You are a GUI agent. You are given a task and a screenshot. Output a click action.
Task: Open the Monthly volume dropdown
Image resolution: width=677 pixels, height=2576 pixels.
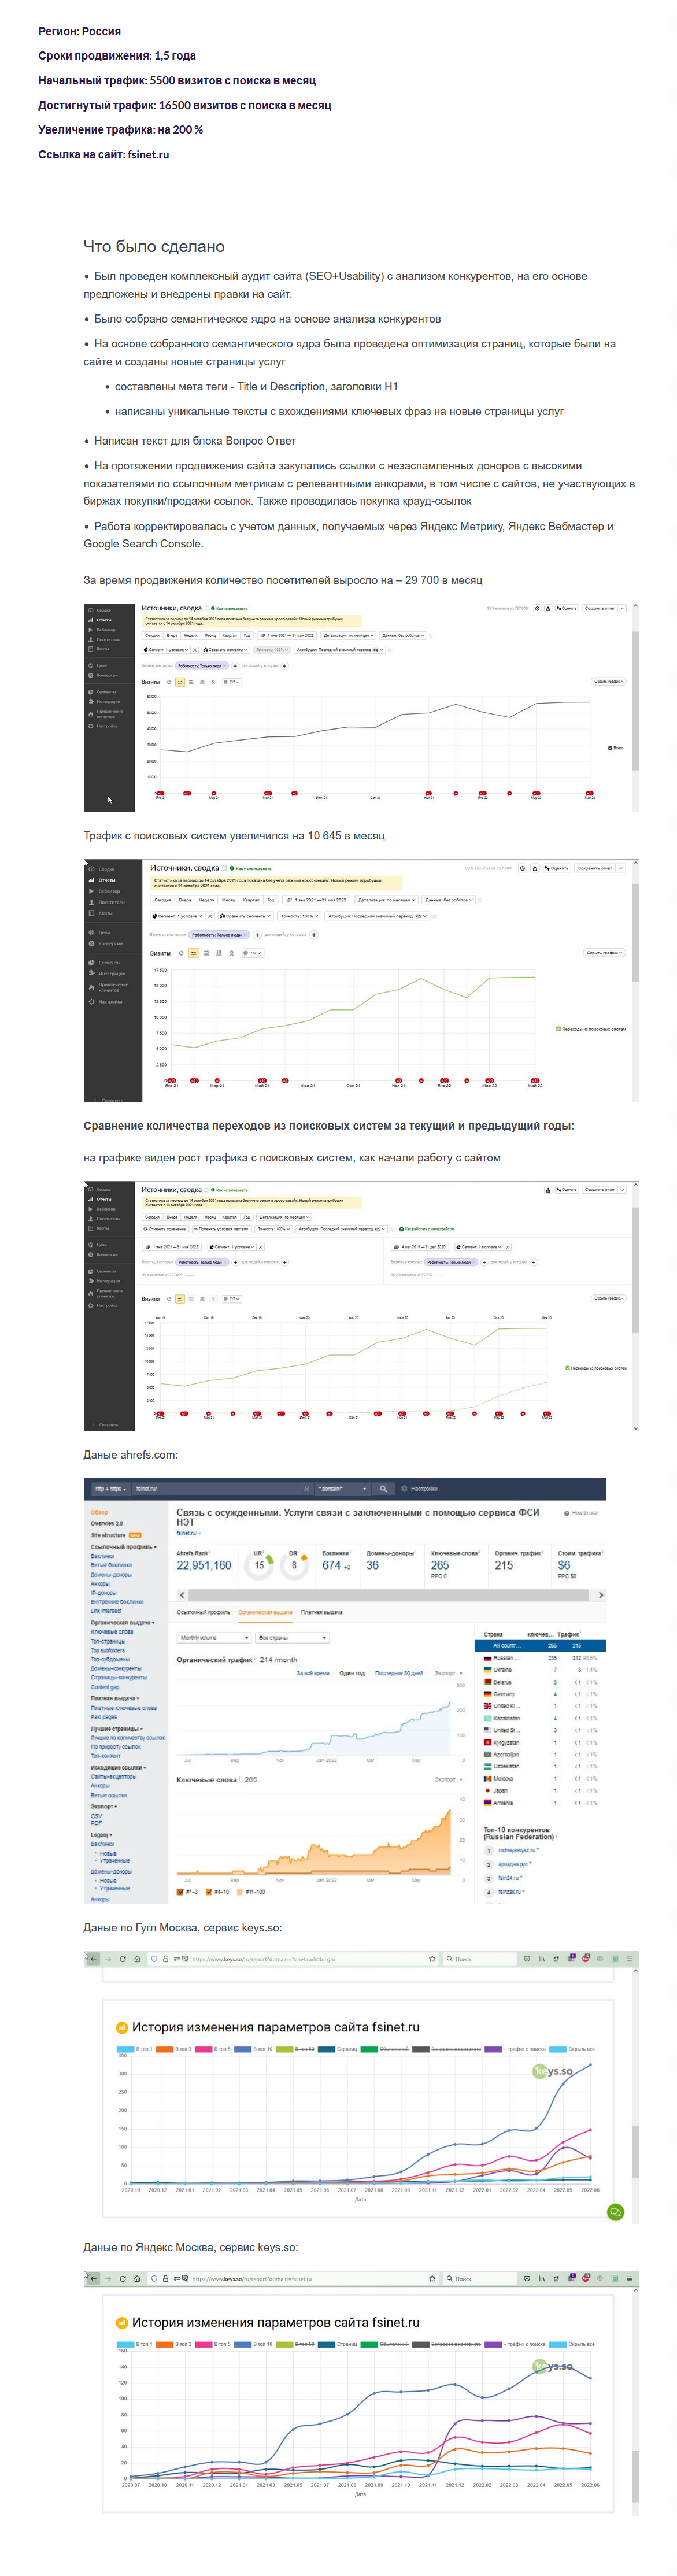click(214, 1638)
